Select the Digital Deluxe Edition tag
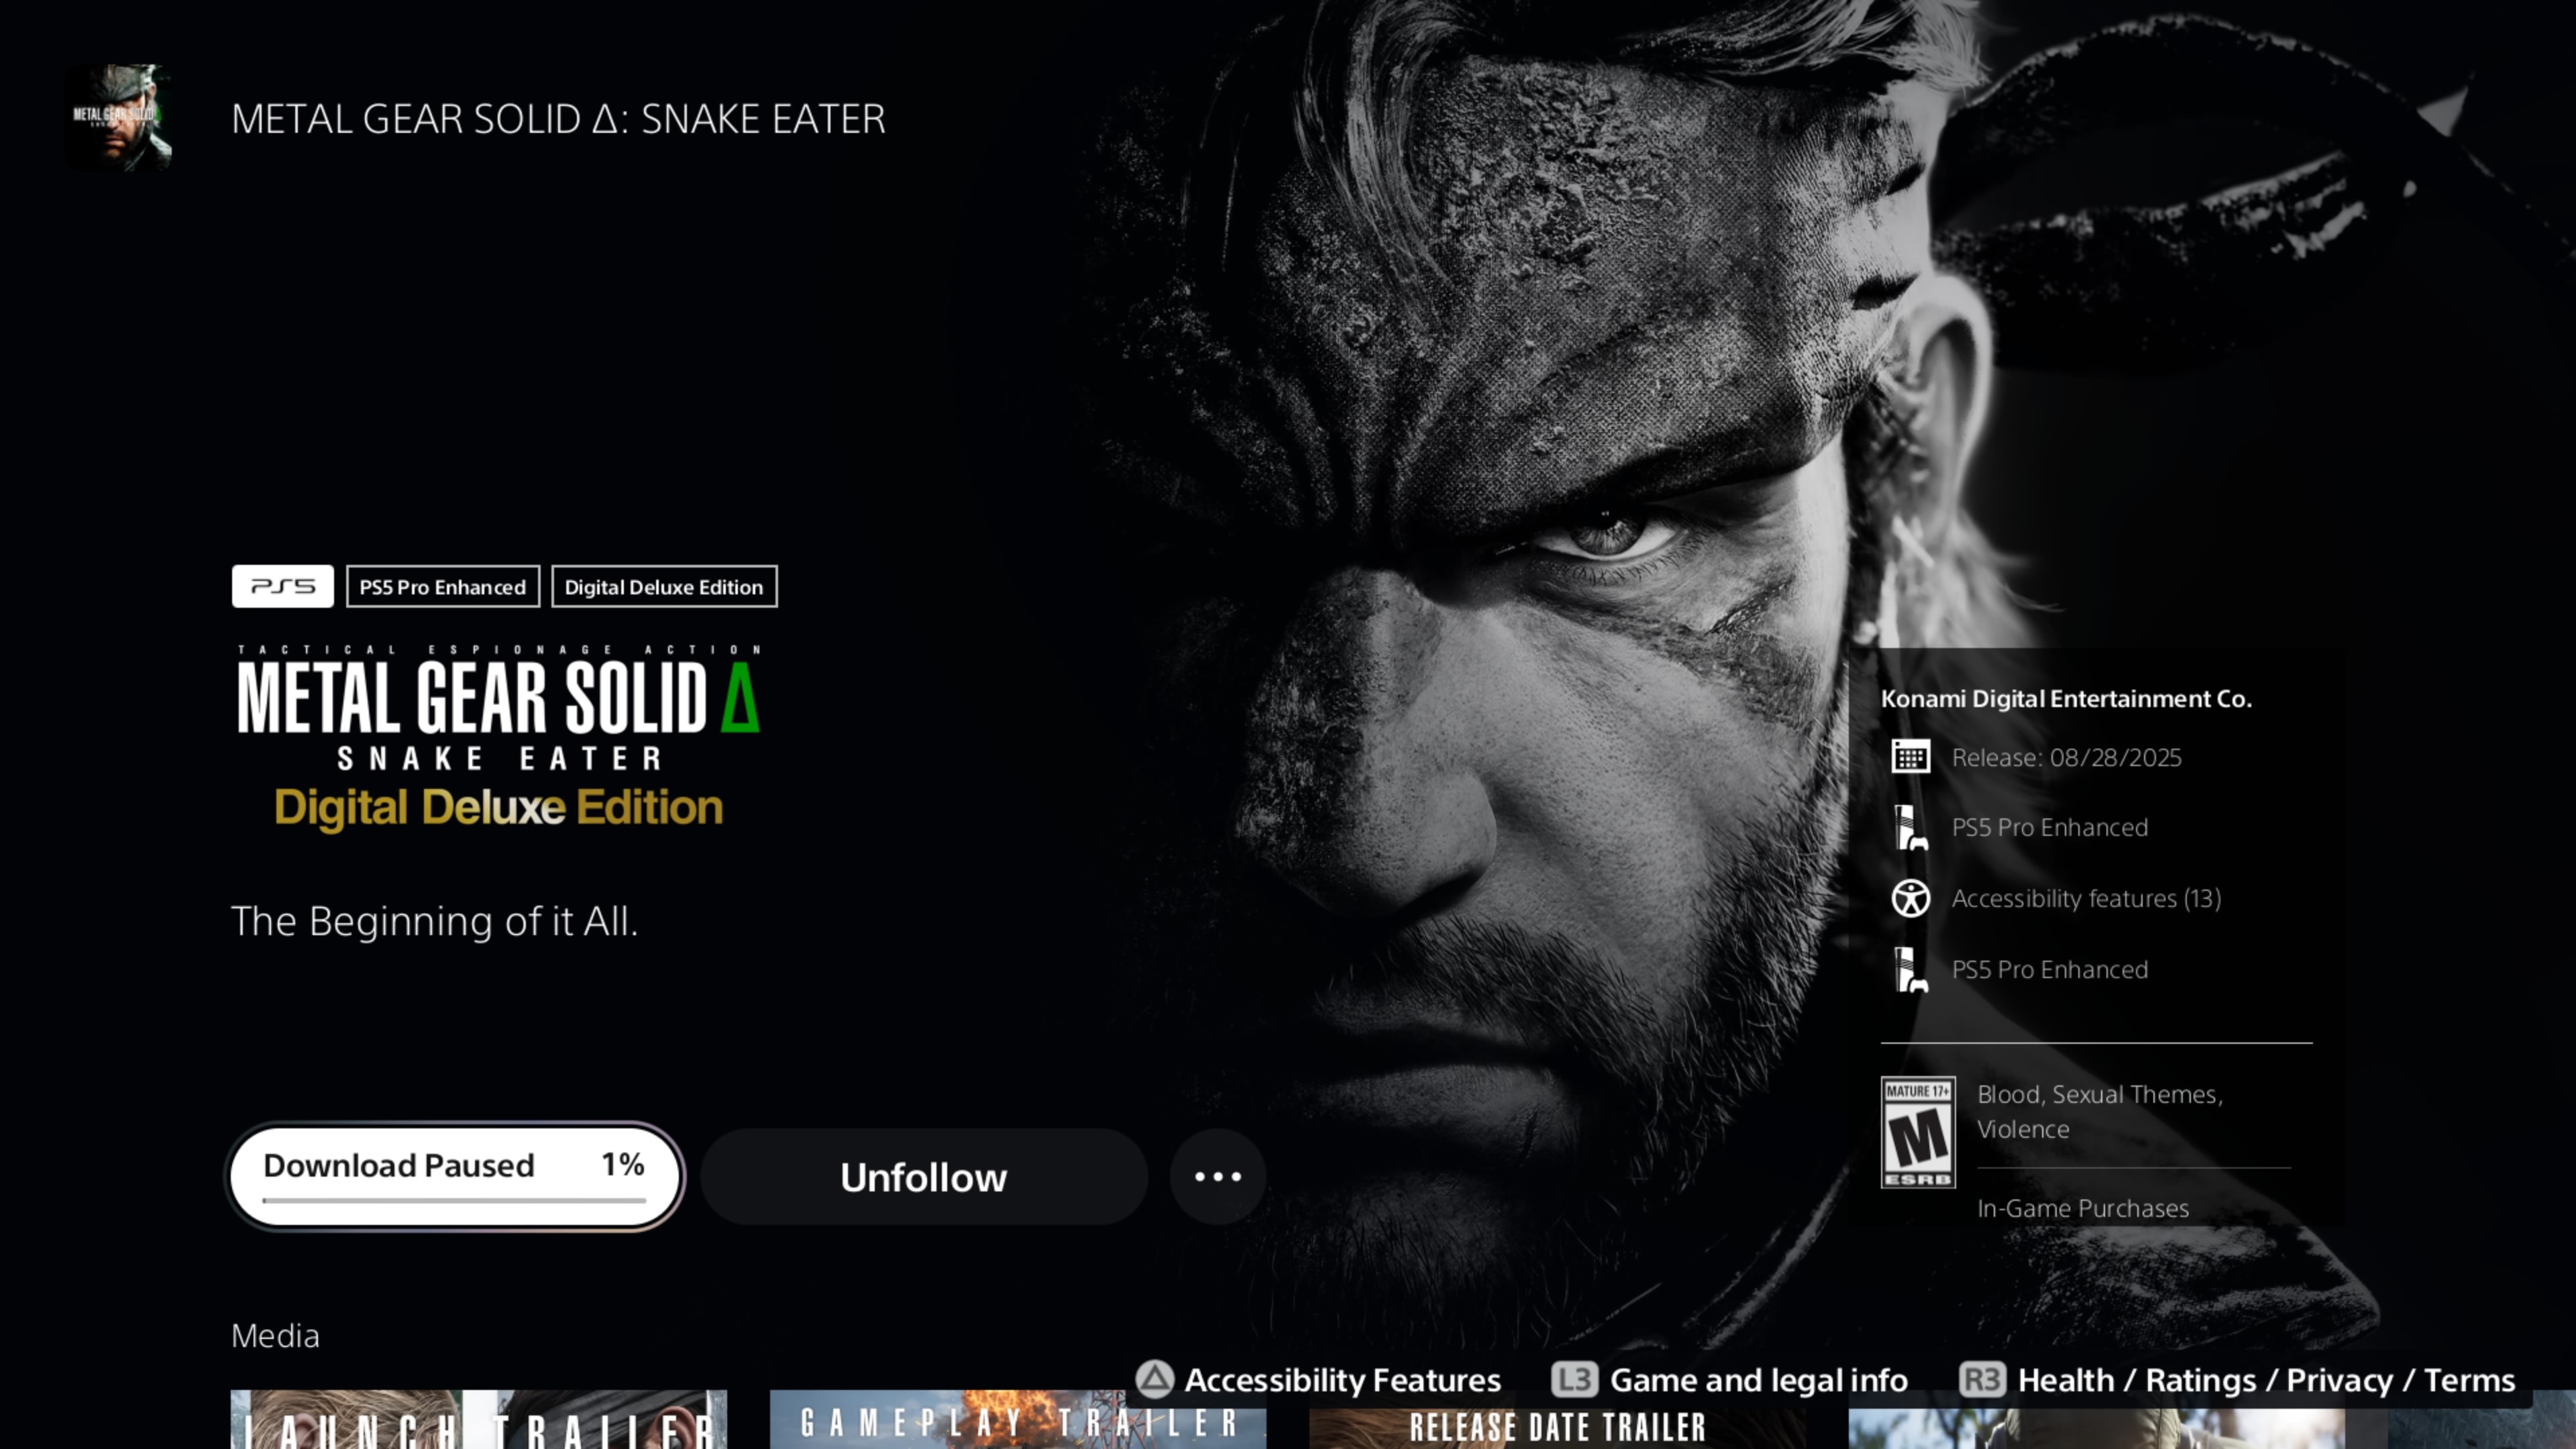This screenshot has height=1449, width=2576. coord(663,587)
